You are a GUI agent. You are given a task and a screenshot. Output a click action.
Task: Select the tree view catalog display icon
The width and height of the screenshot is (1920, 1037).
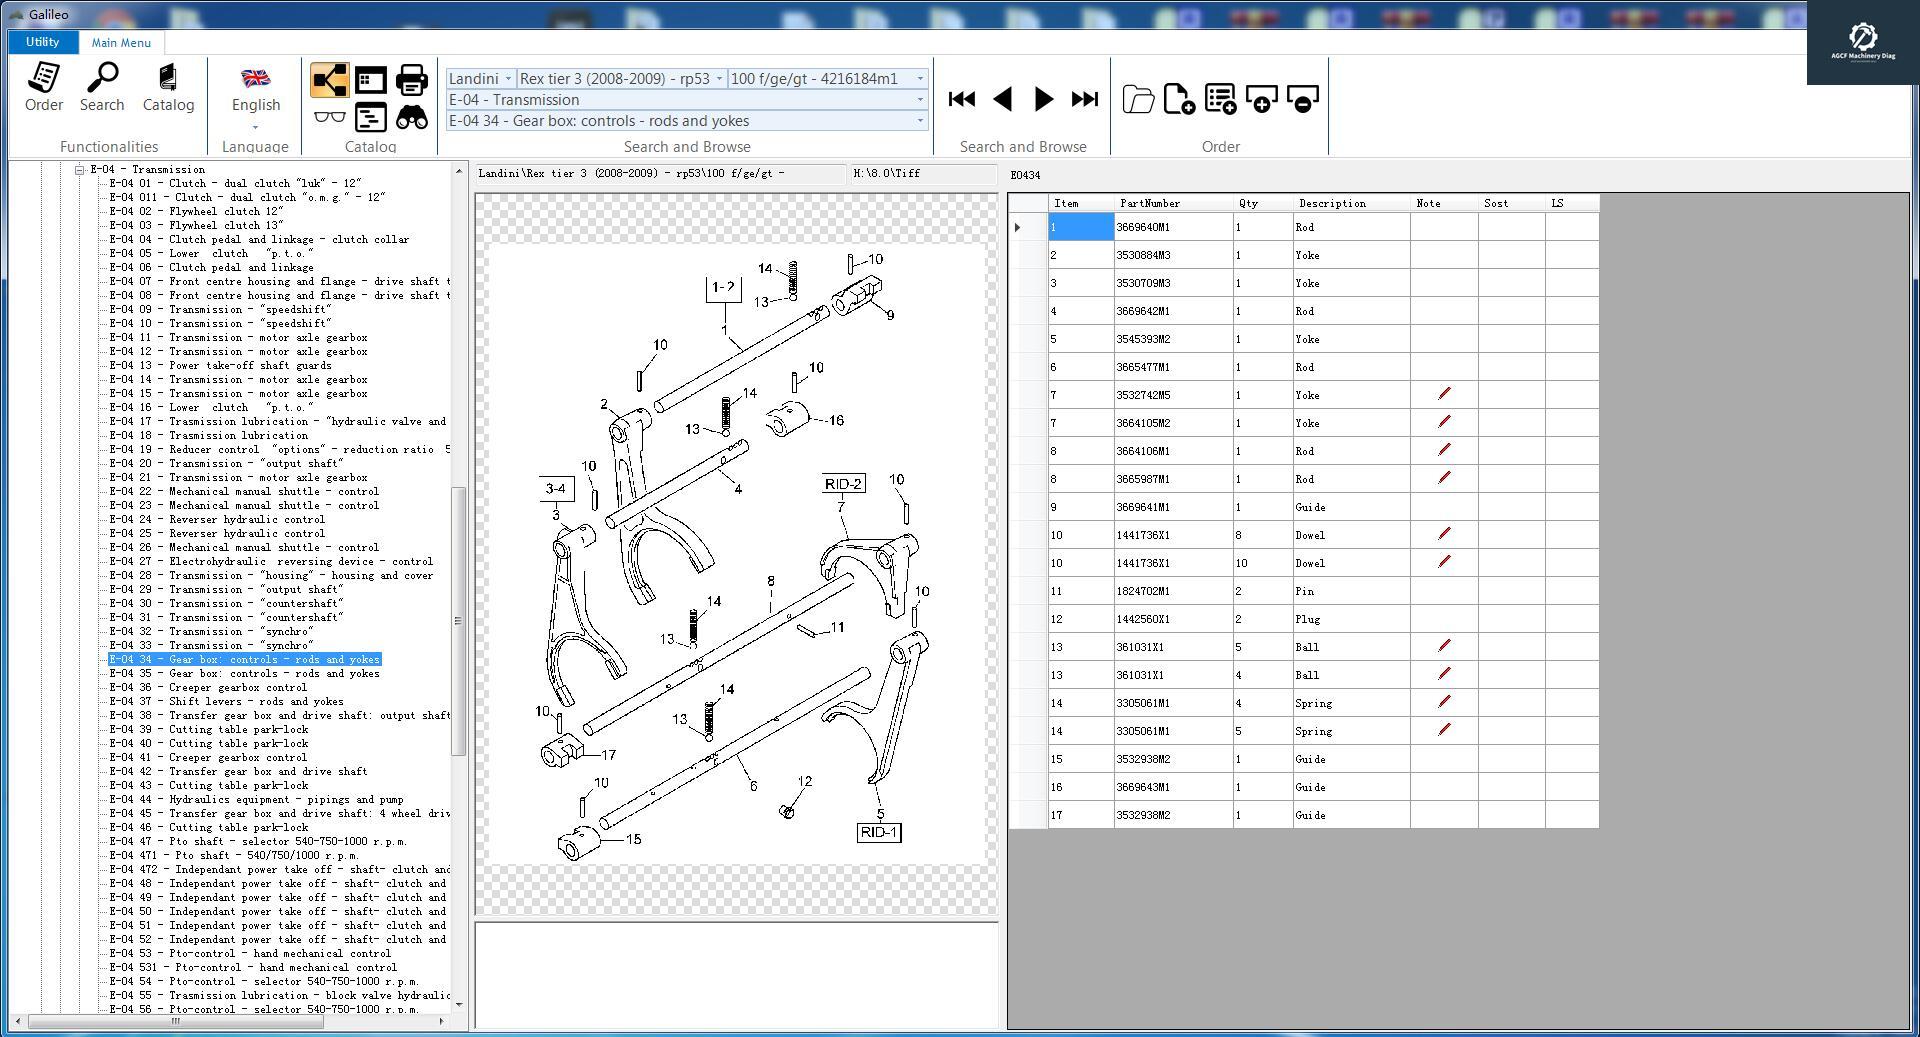pos(329,79)
